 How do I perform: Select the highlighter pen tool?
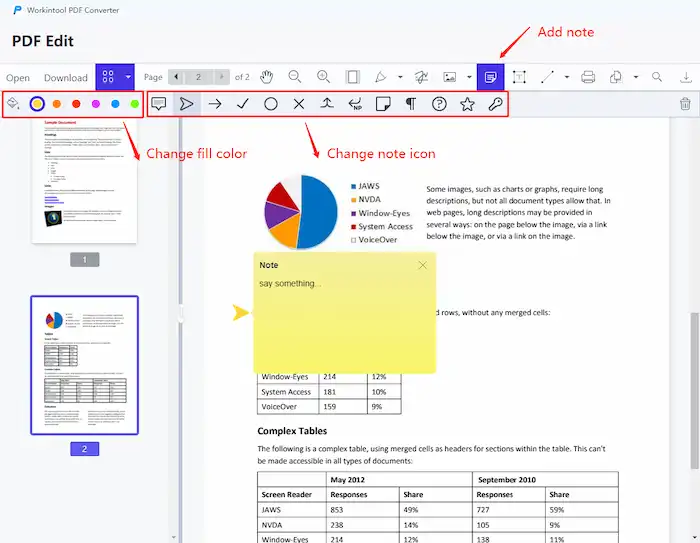click(x=381, y=77)
